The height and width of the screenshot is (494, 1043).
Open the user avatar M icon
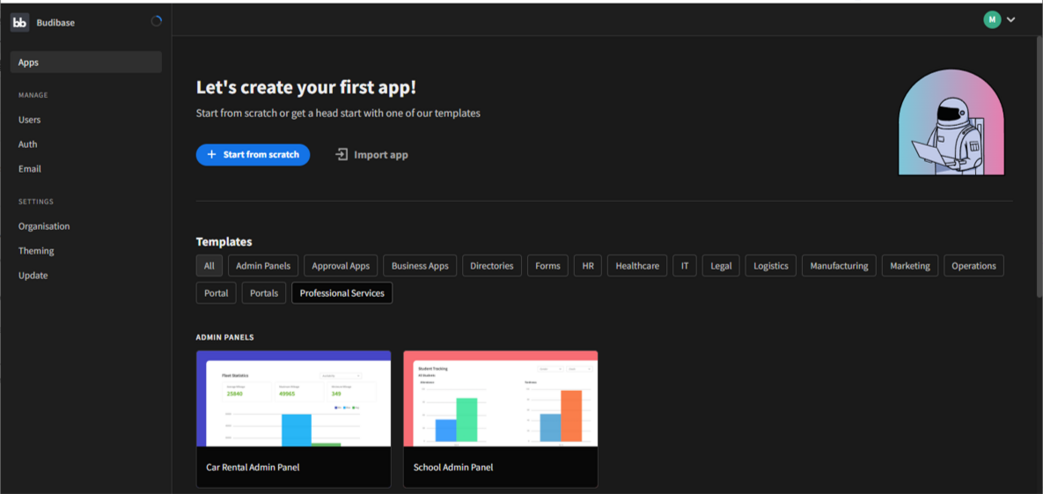(992, 20)
